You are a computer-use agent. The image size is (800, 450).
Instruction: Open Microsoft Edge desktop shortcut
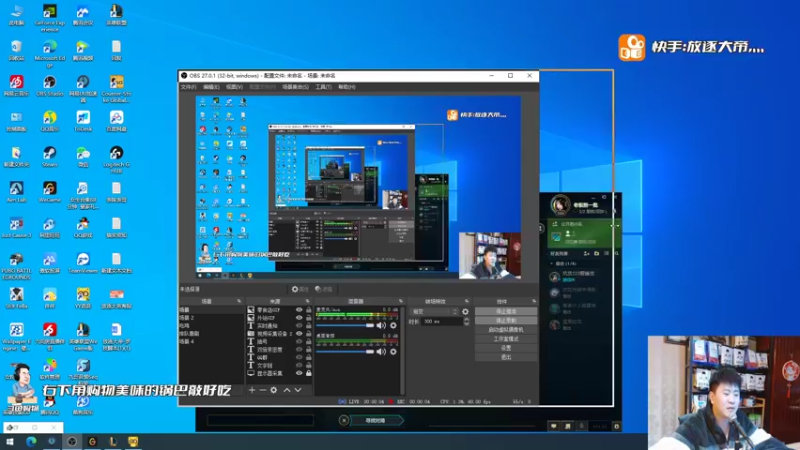pyautogui.click(x=49, y=54)
